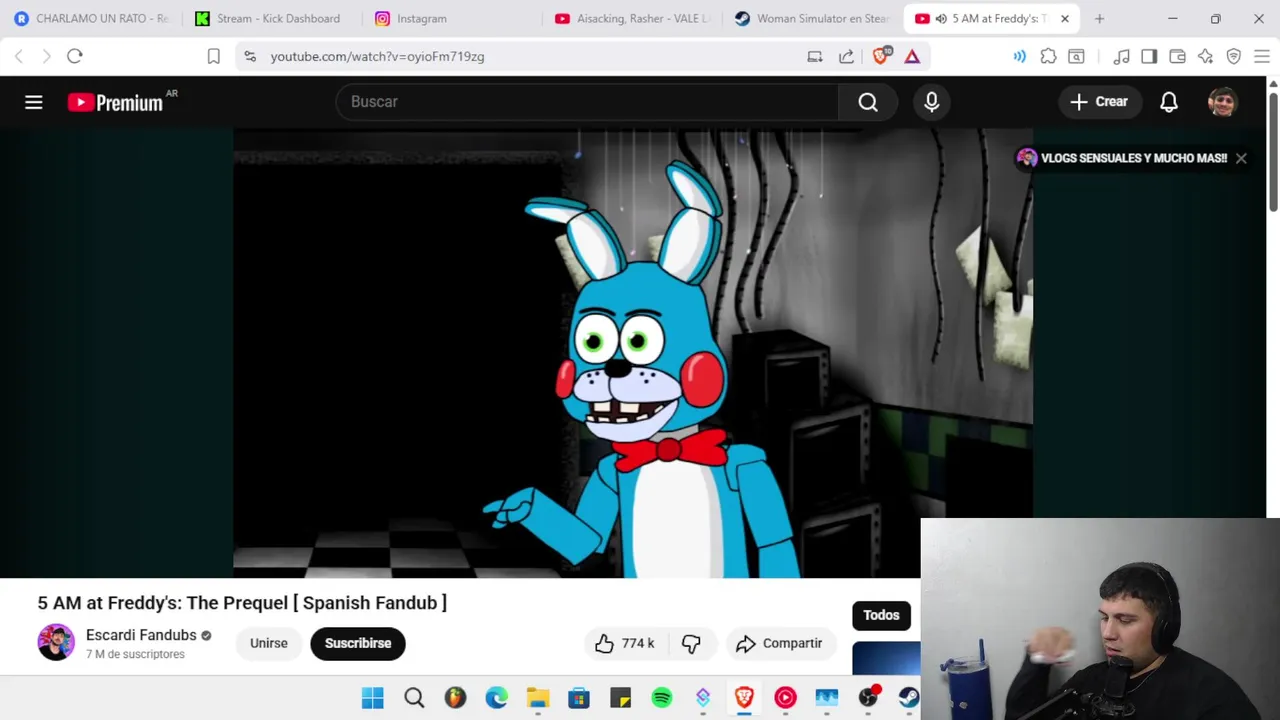
Task: Open the Escardi Fandubs channel name link
Action: click(x=141, y=635)
